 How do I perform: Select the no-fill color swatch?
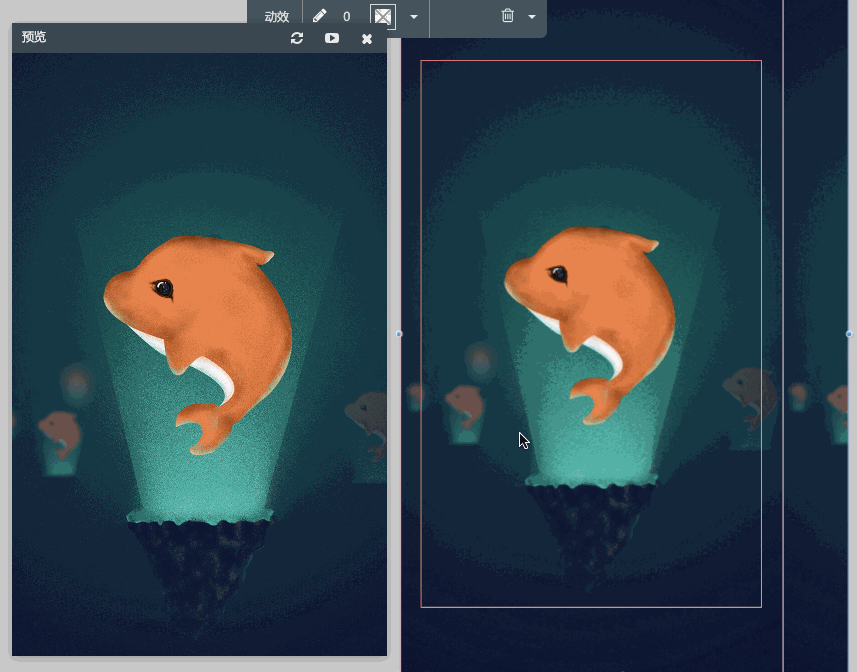383,16
